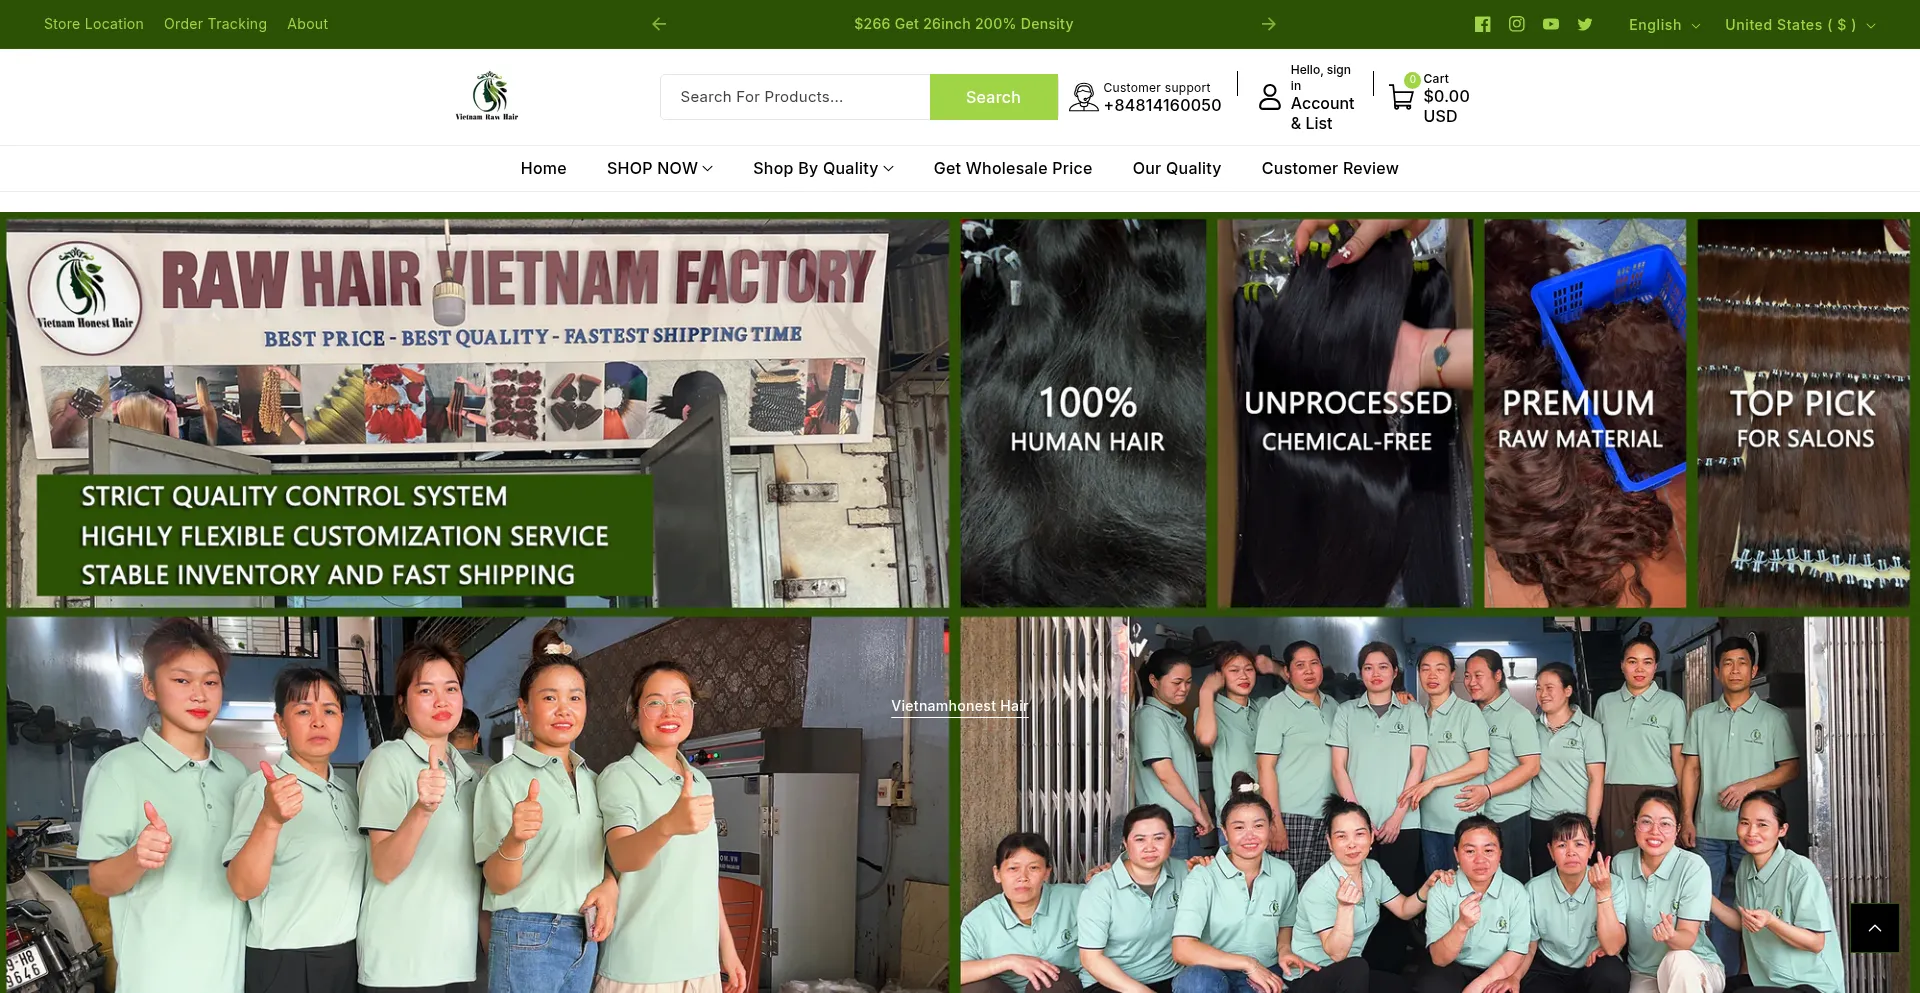Open the Order Tracking link
Viewport: 1920px width, 993px height.
tap(215, 24)
